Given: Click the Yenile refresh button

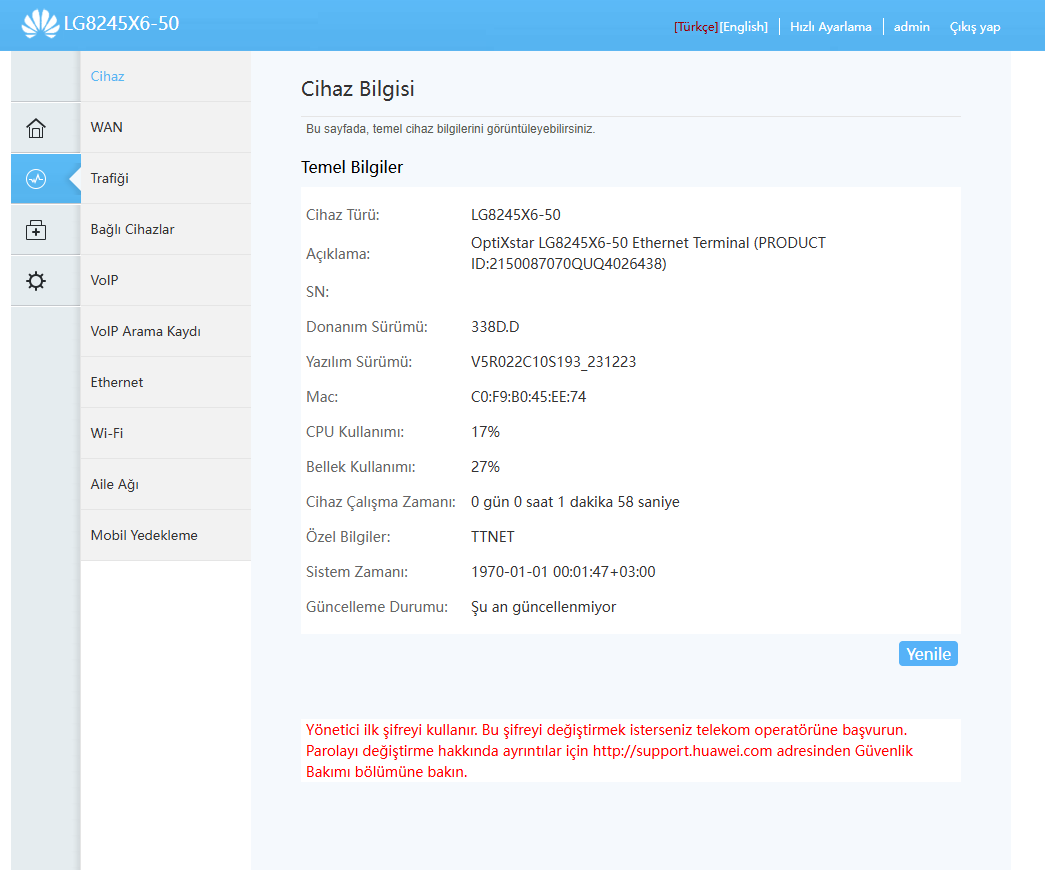Looking at the screenshot, I should [928, 654].
